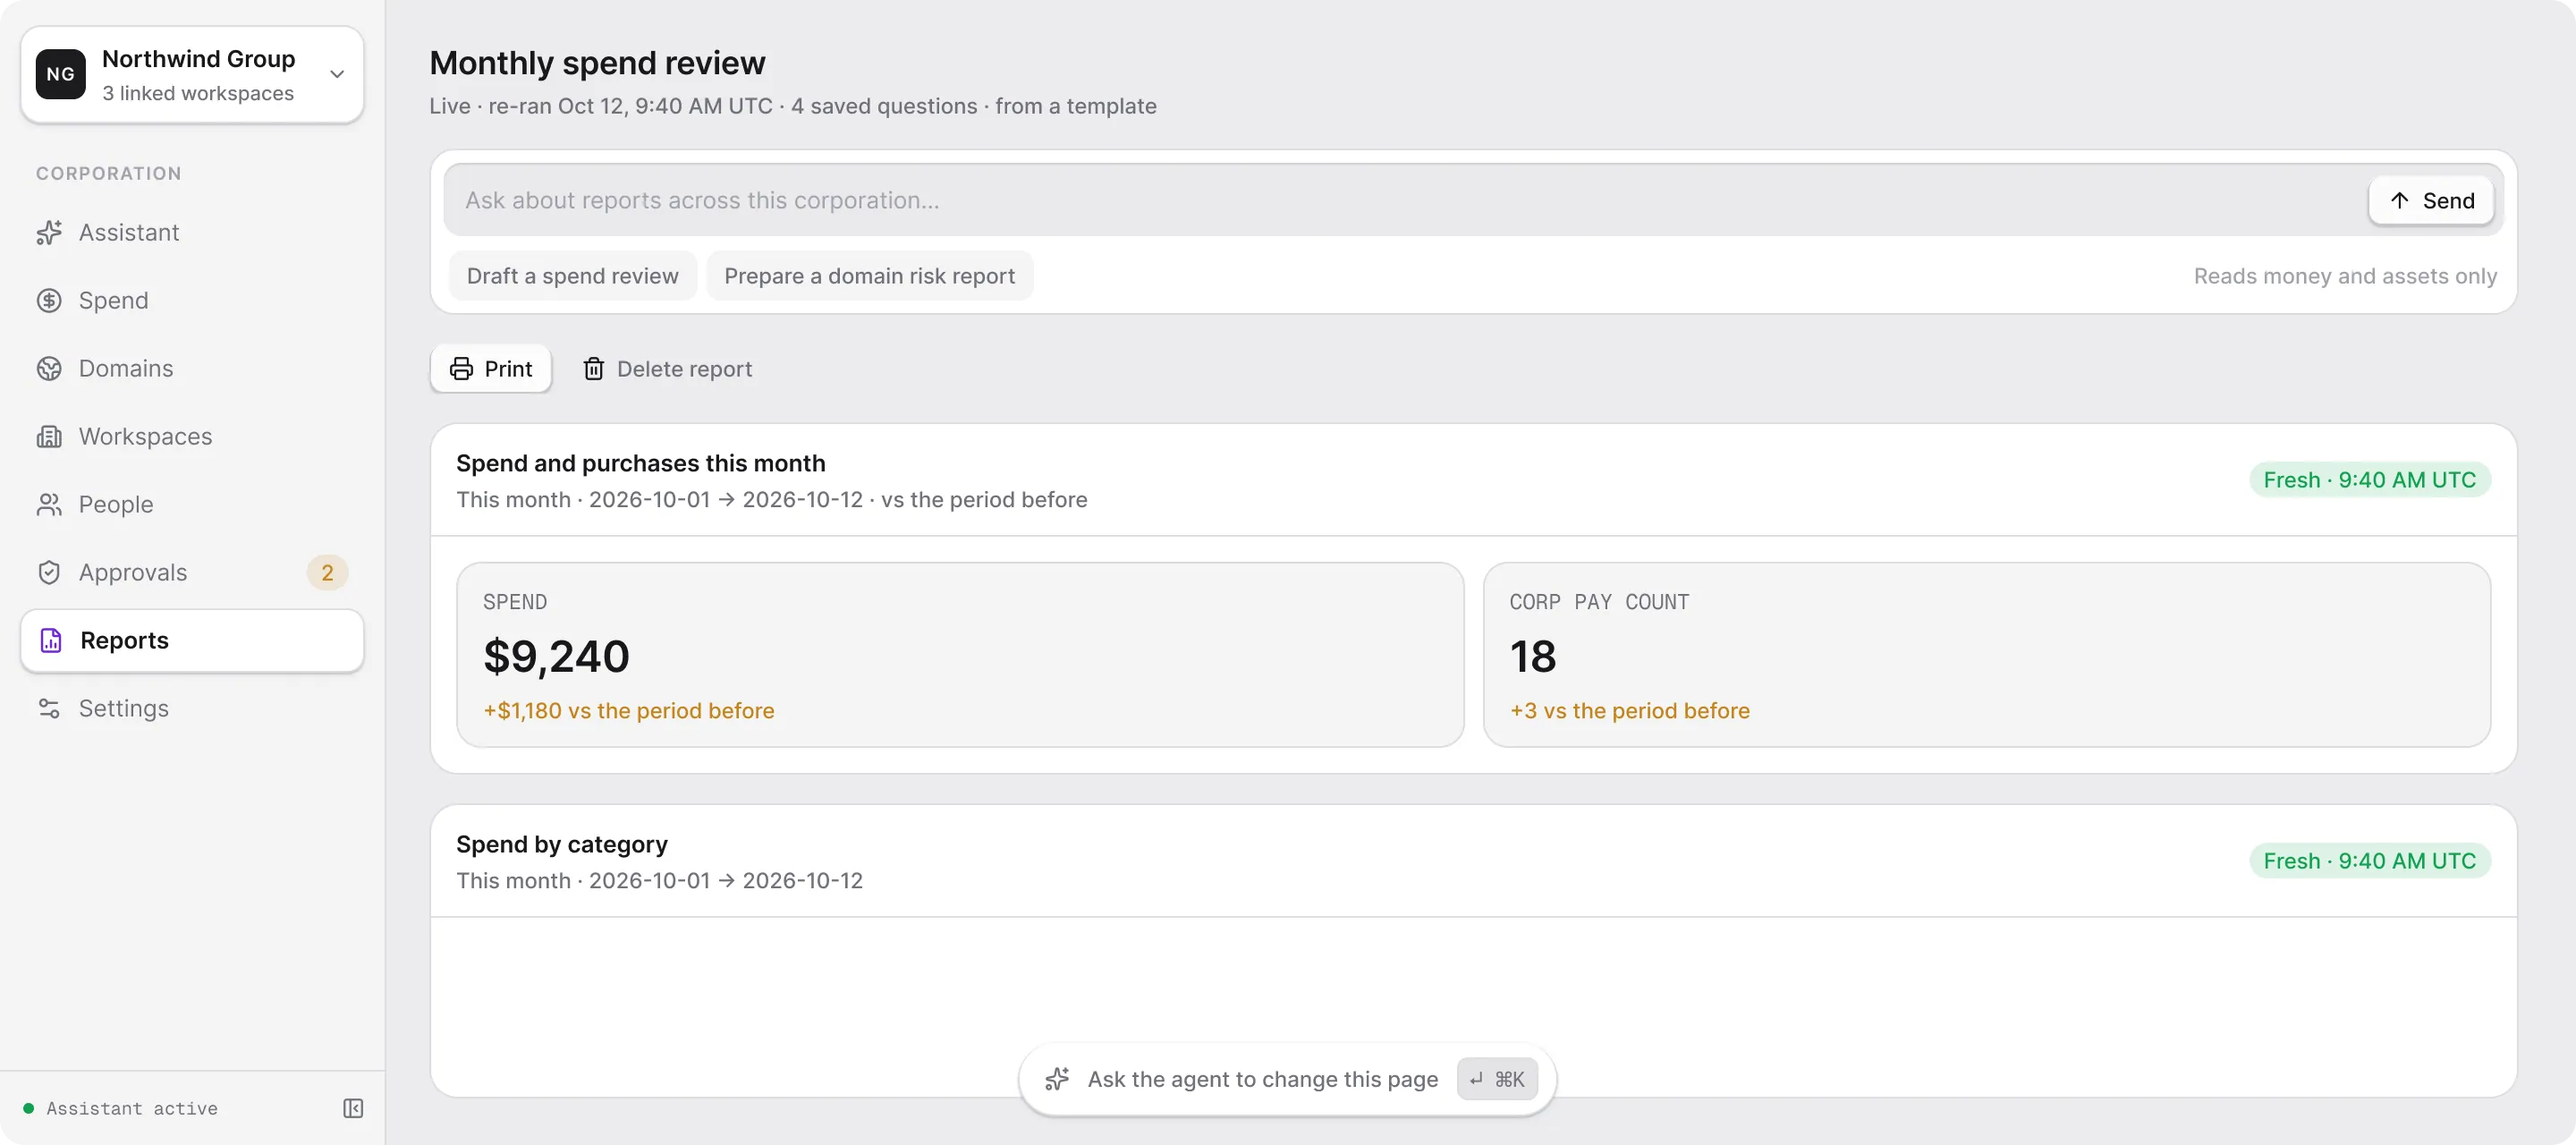
Task: Click the Assistant sparkle icon in sidebar
Action: coord(49,233)
